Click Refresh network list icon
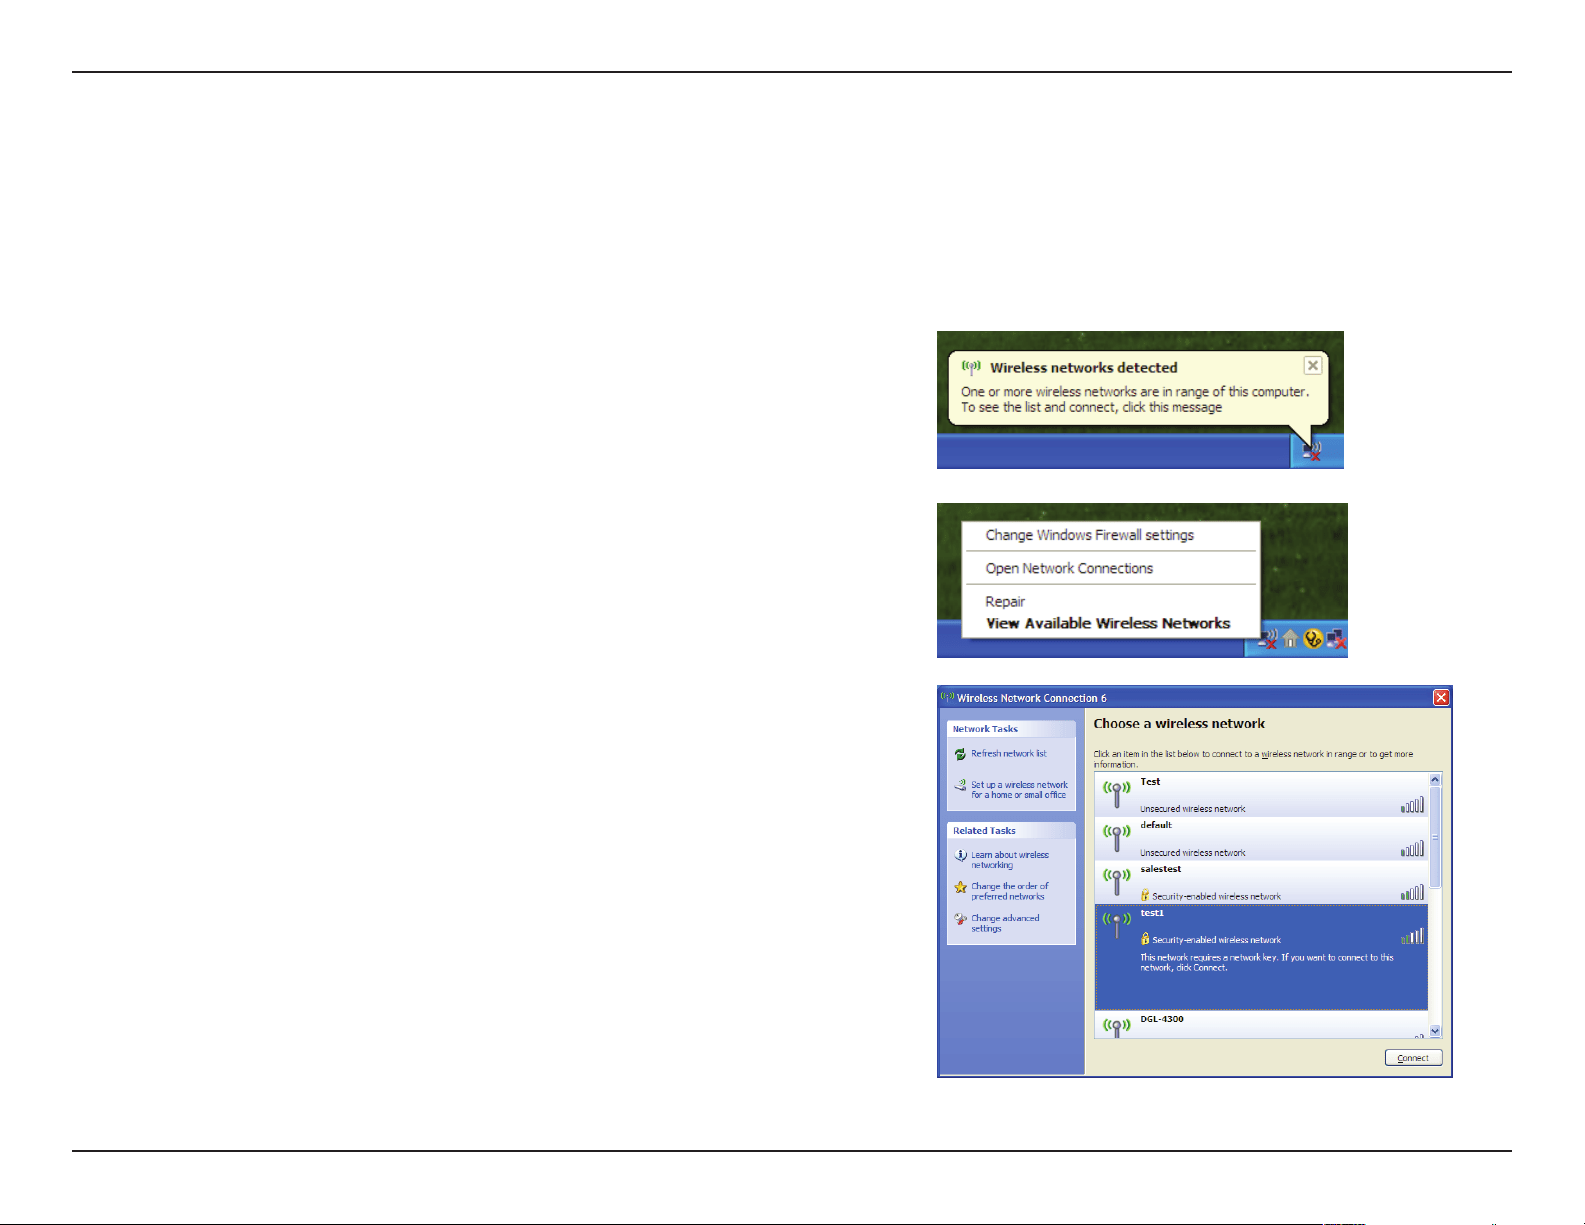 pyautogui.click(x=960, y=754)
